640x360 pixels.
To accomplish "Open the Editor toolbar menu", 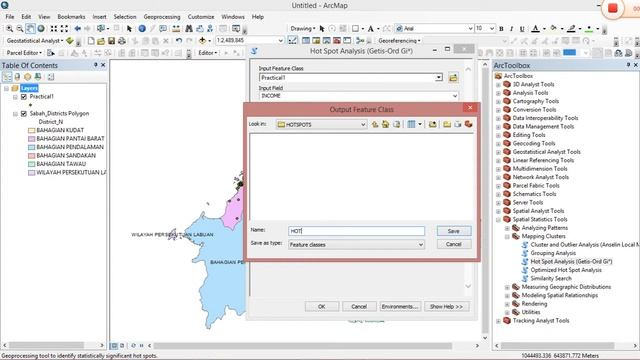I will click(207, 53).
